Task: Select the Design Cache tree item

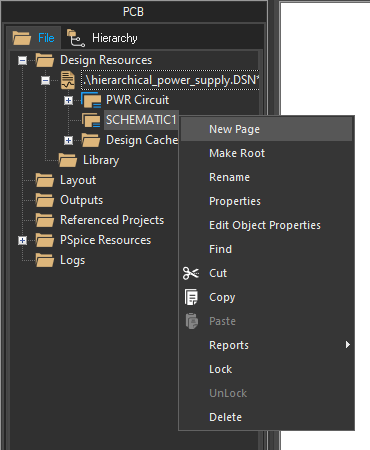Action: click(142, 140)
